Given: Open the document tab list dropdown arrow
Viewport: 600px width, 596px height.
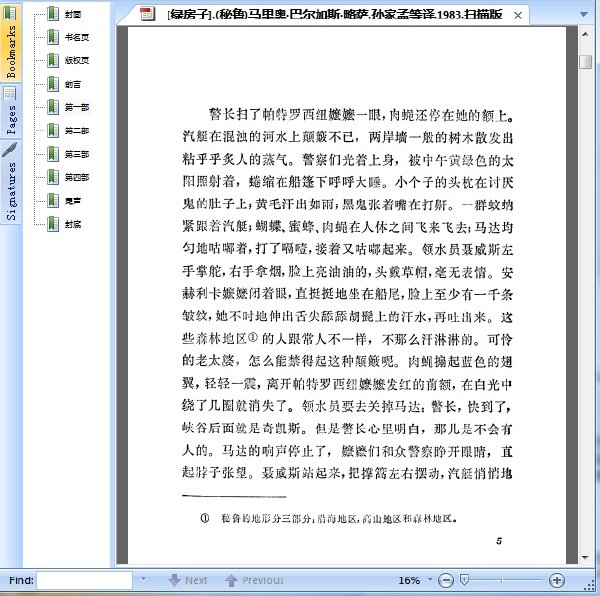Looking at the screenshot, I should [584, 15].
